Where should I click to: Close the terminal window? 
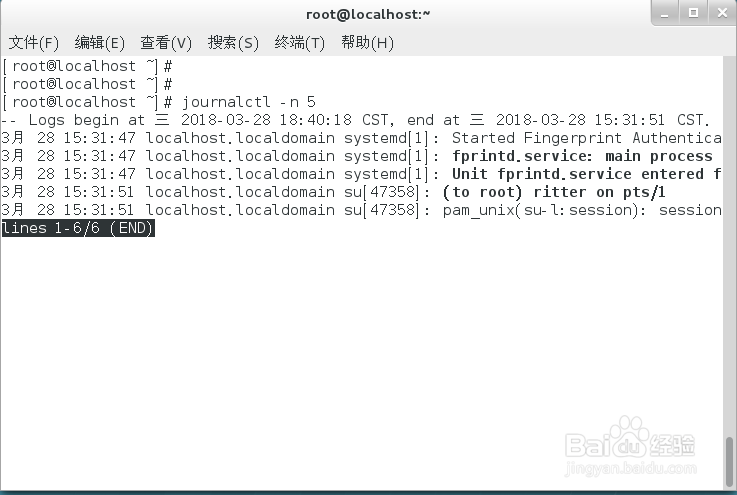click(722, 13)
